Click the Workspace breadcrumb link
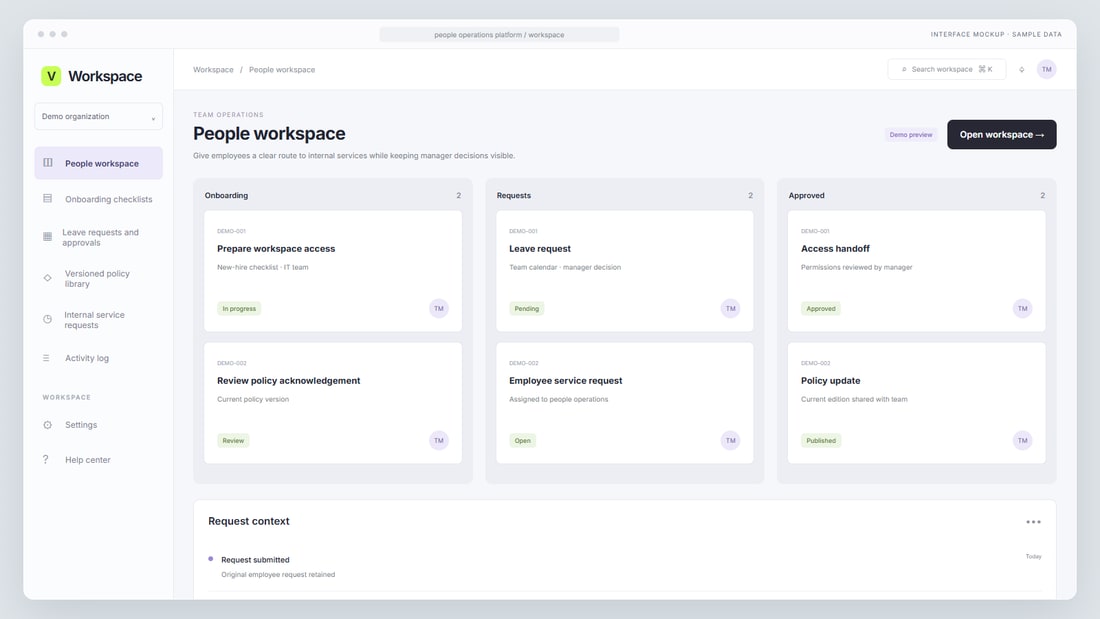Image resolution: width=1100 pixels, height=619 pixels. 213,69
